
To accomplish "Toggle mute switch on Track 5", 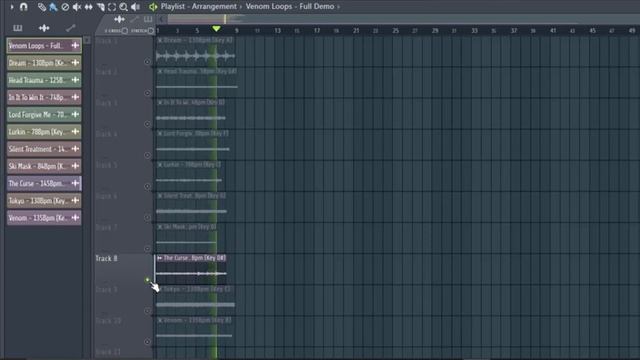I will [x=147, y=187].
